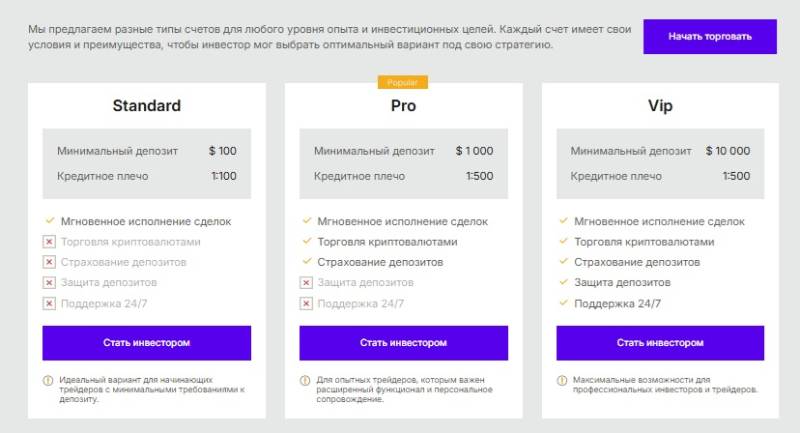Viewport: 800px width, 433px height.
Task: Click the Pro minimum deposit $1 000 value
Action: tap(474, 151)
